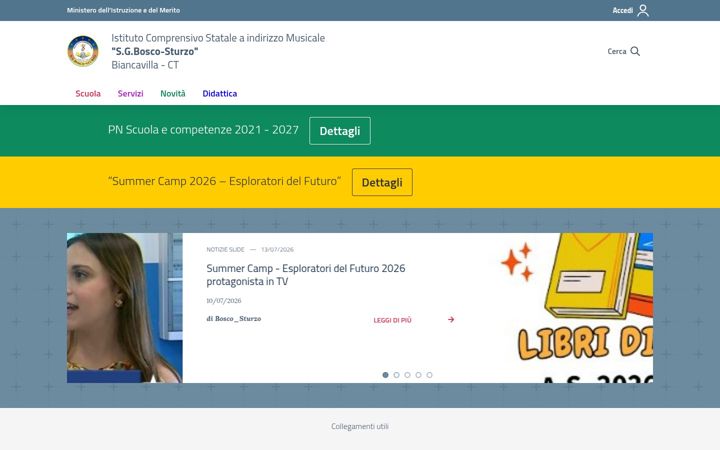Jump to the fourth carousel slide dot
The width and height of the screenshot is (720, 450).
pyautogui.click(x=418, y=375)
